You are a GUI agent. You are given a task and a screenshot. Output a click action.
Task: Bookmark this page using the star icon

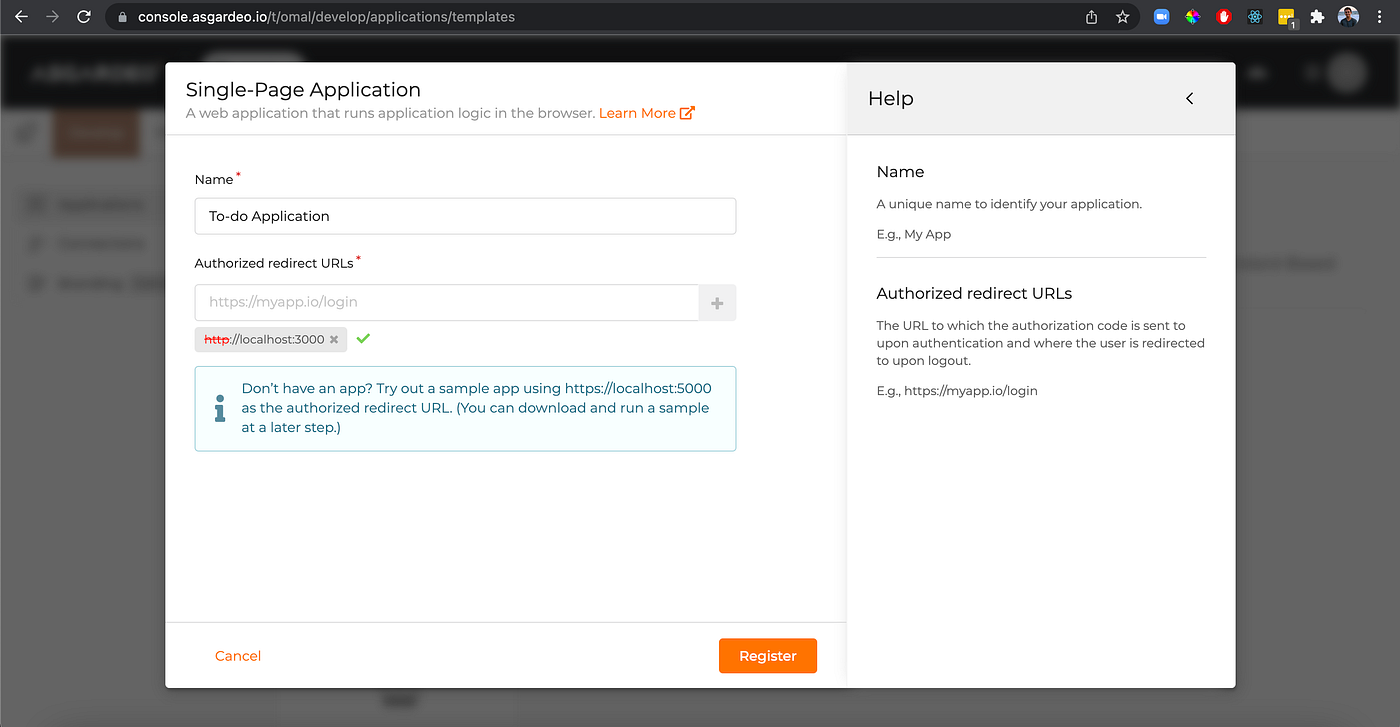pyautogui.click(x=1122, y=16)
